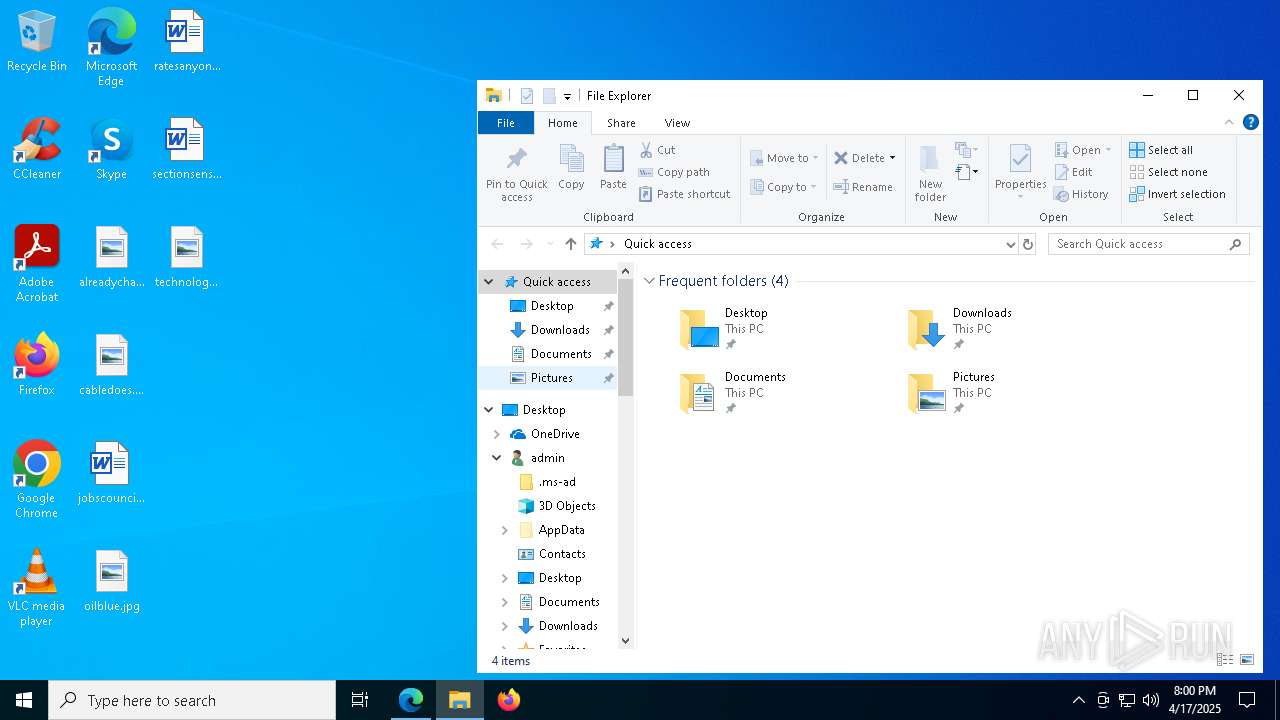Image resolution: width=1280 pixels, height=720 pixels.
Task: Click the History command
Action: coord(1081,194)
